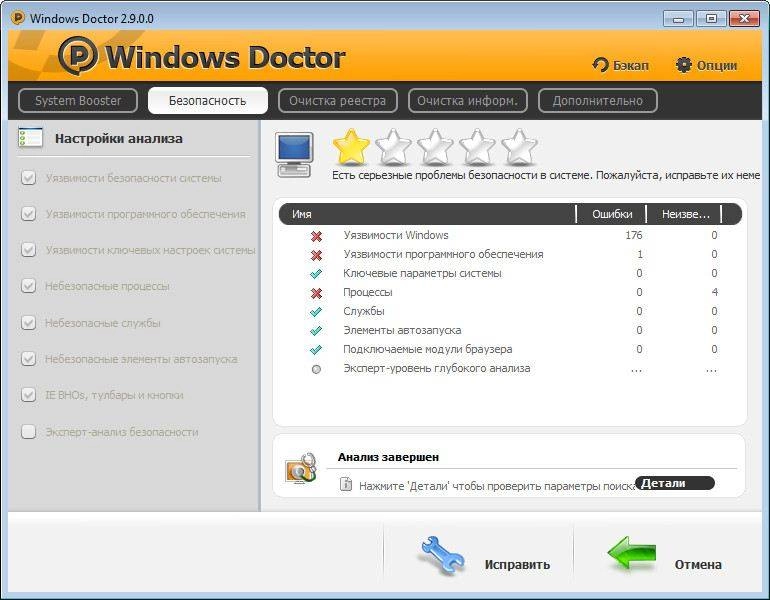
Task: Click grey circle beside Эксперт-уровень глубокого анализа
Action: [x=316, y=369]
